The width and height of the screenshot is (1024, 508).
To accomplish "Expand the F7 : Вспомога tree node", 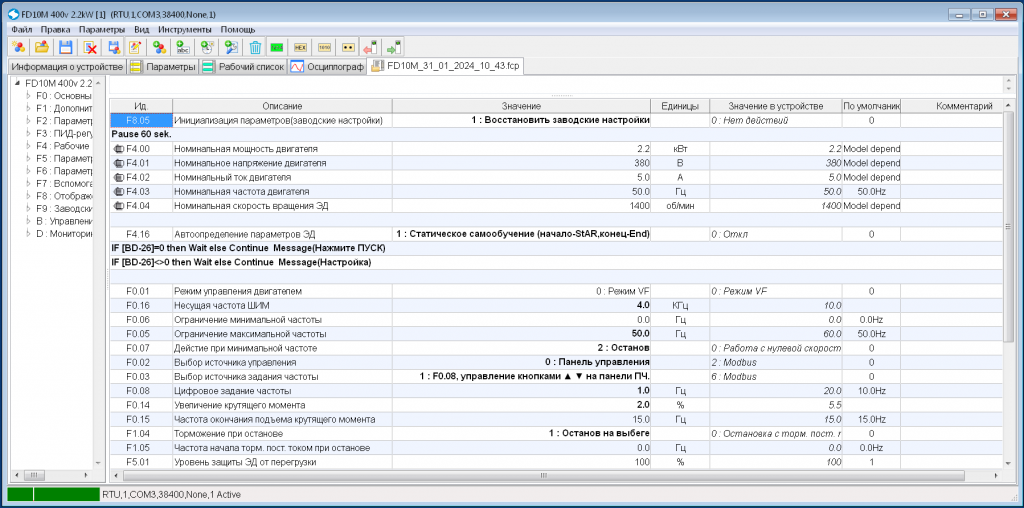I will (x=29, y=183).
